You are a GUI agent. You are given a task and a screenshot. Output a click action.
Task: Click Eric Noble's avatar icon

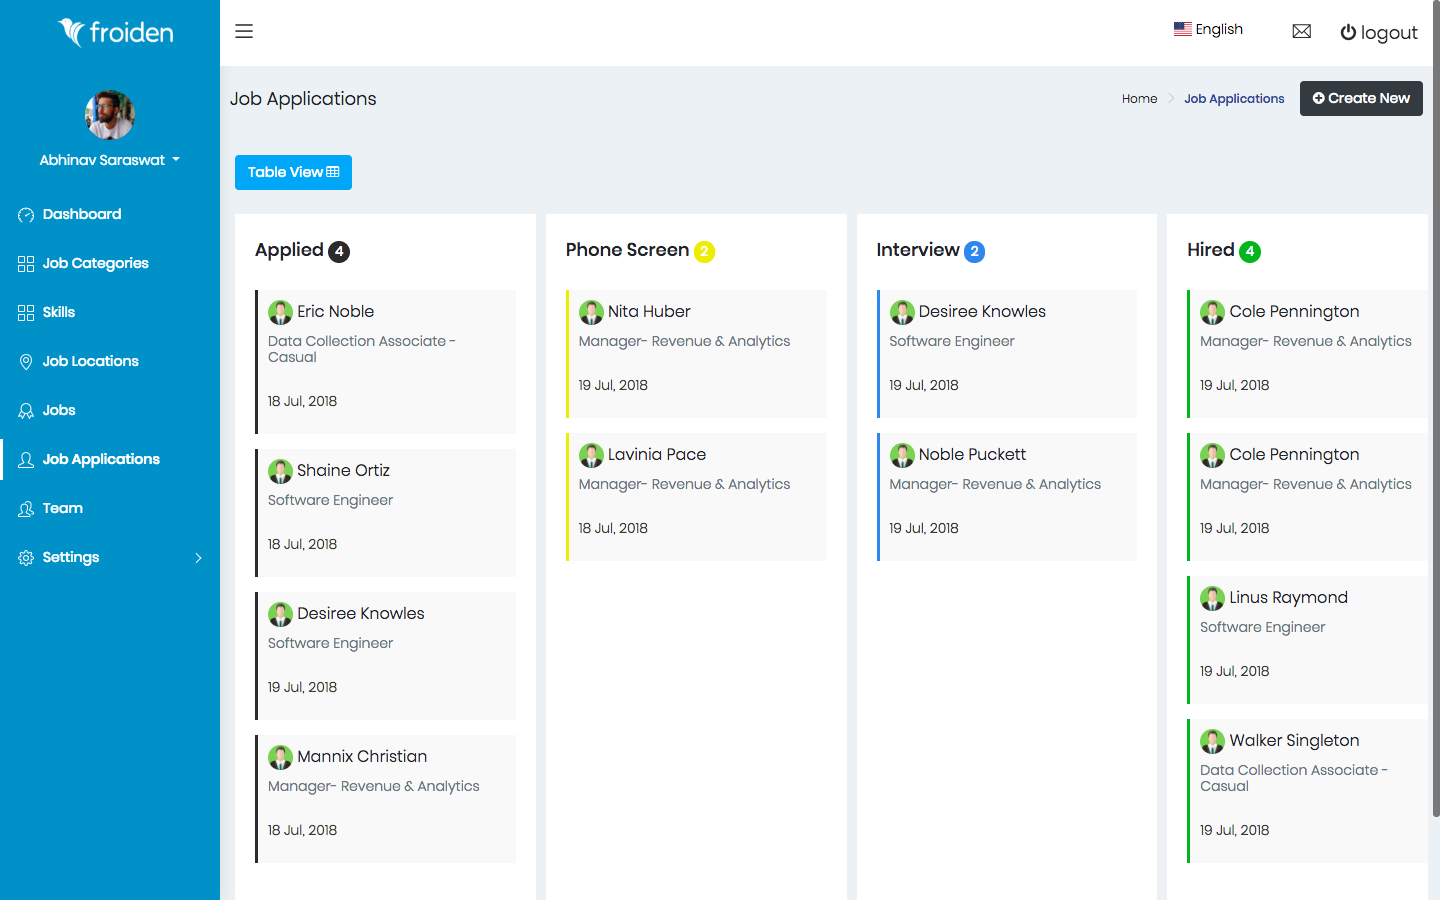point(280,312)
